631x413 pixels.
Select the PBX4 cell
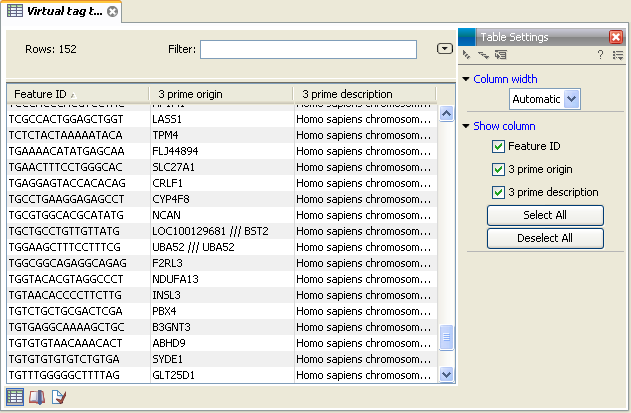click(x=222, y=311)
